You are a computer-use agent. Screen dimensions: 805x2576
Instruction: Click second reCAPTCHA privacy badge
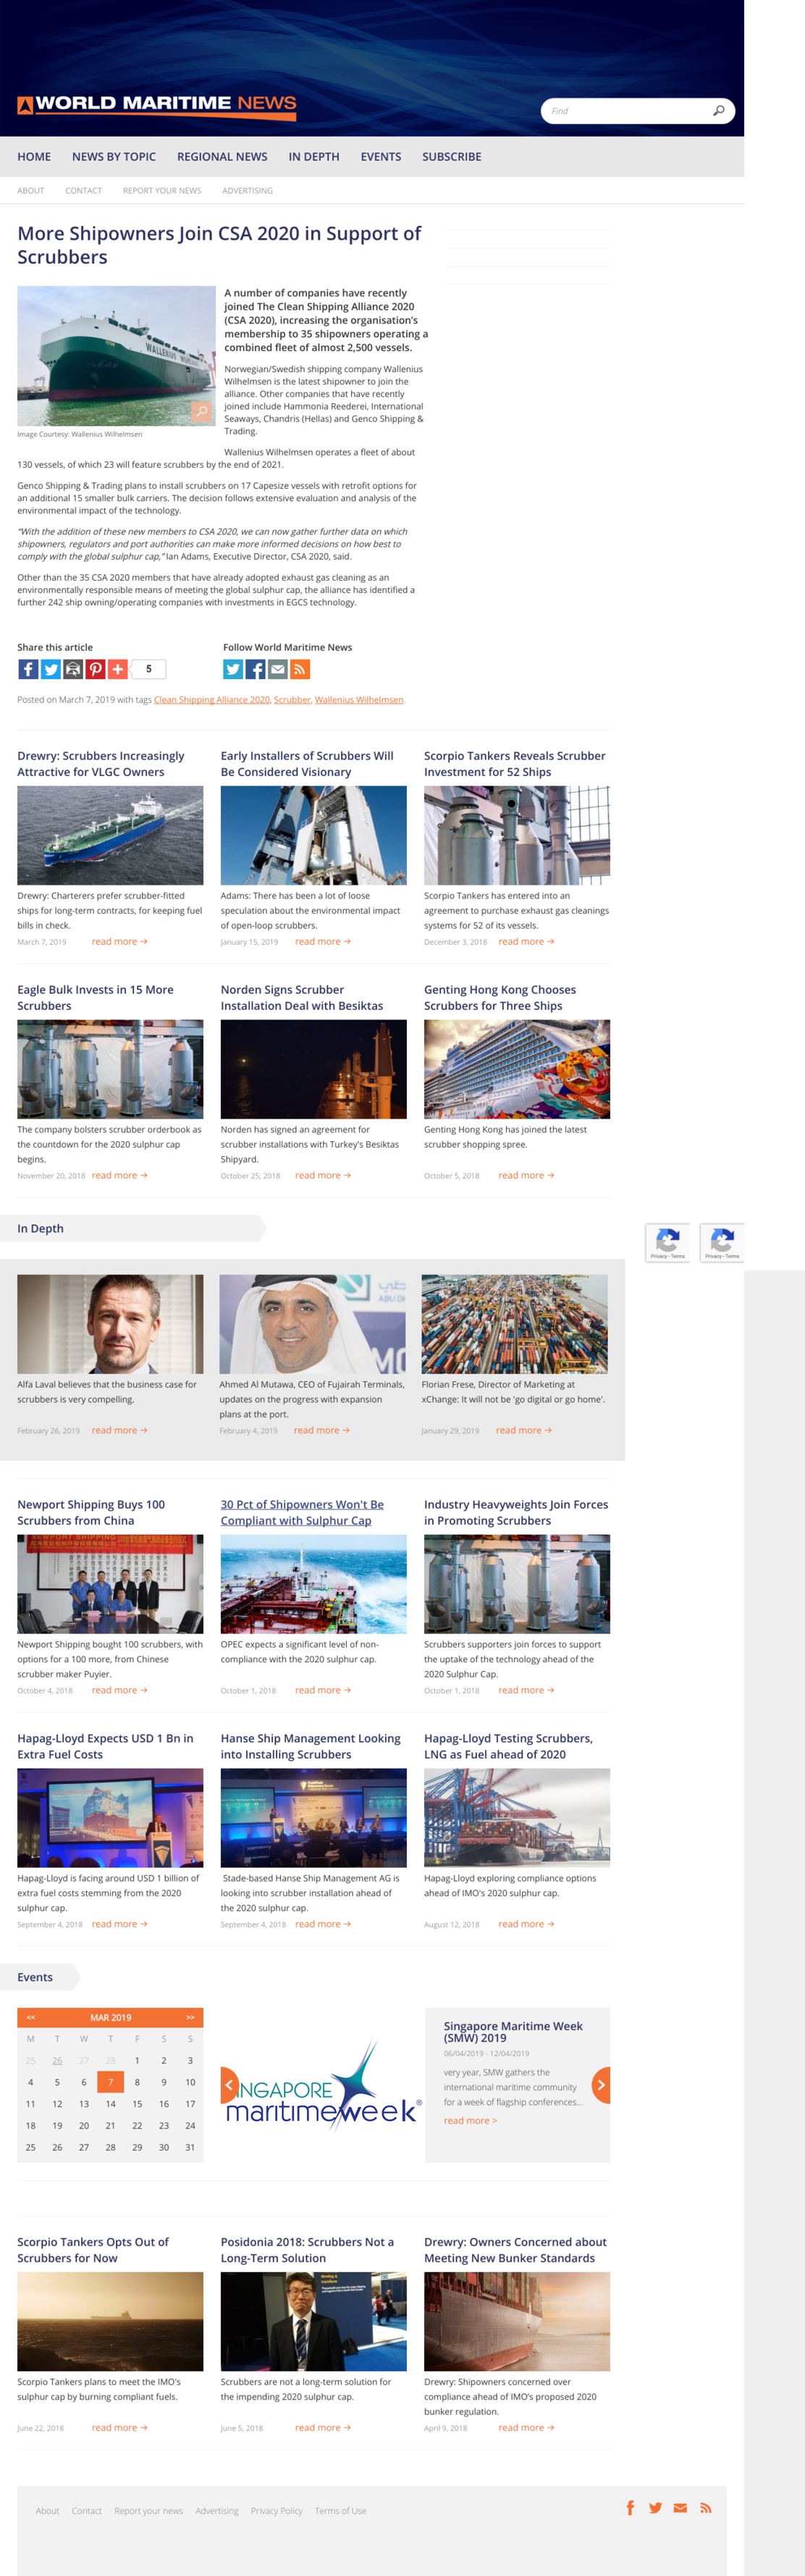pos(722,1243)
